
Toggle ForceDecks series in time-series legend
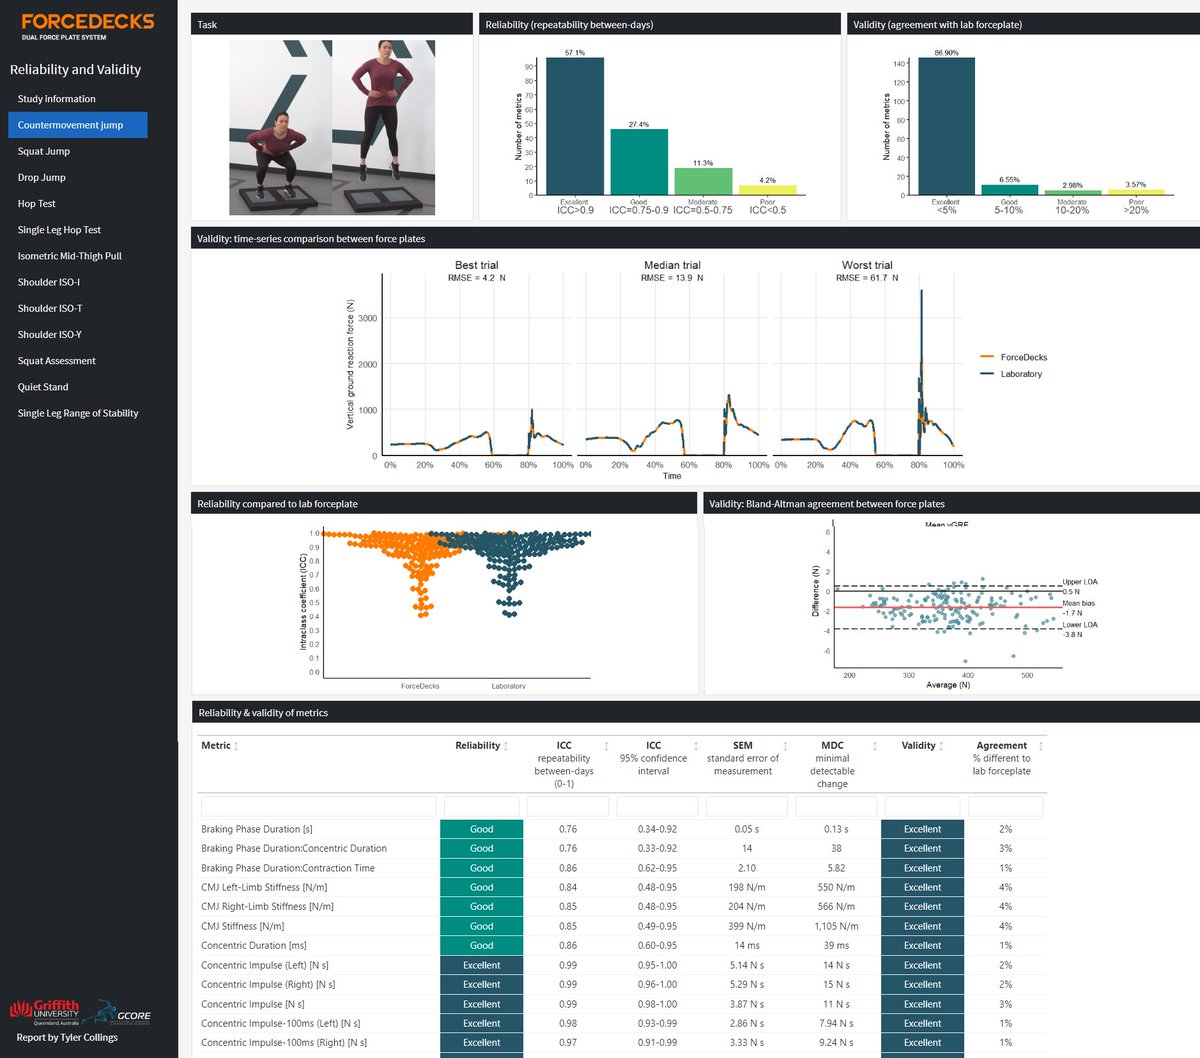point(1013,357)
